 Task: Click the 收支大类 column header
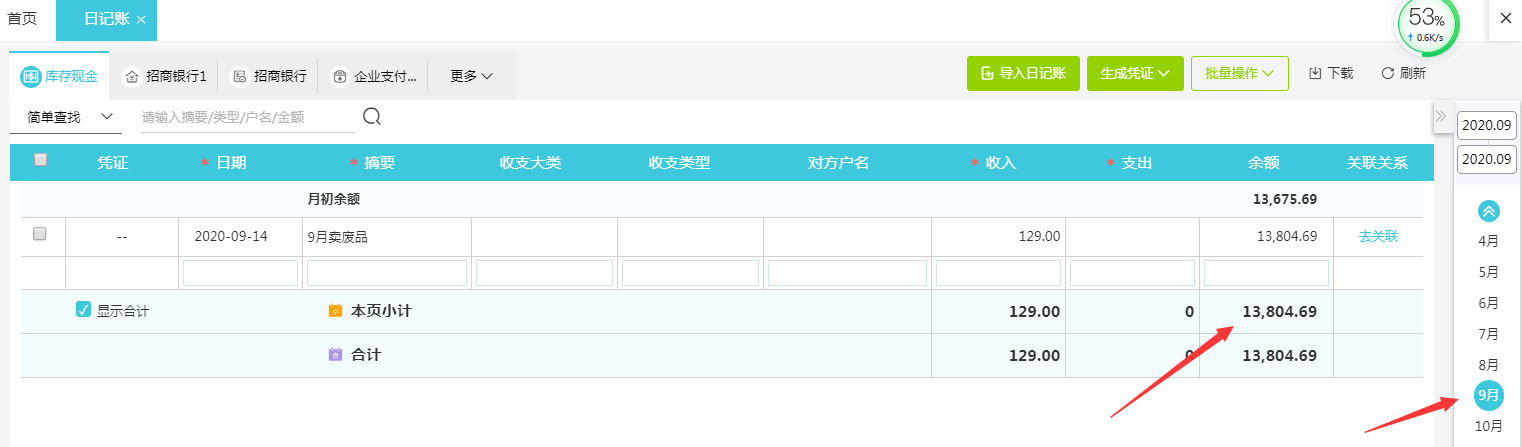click(530, 163)
